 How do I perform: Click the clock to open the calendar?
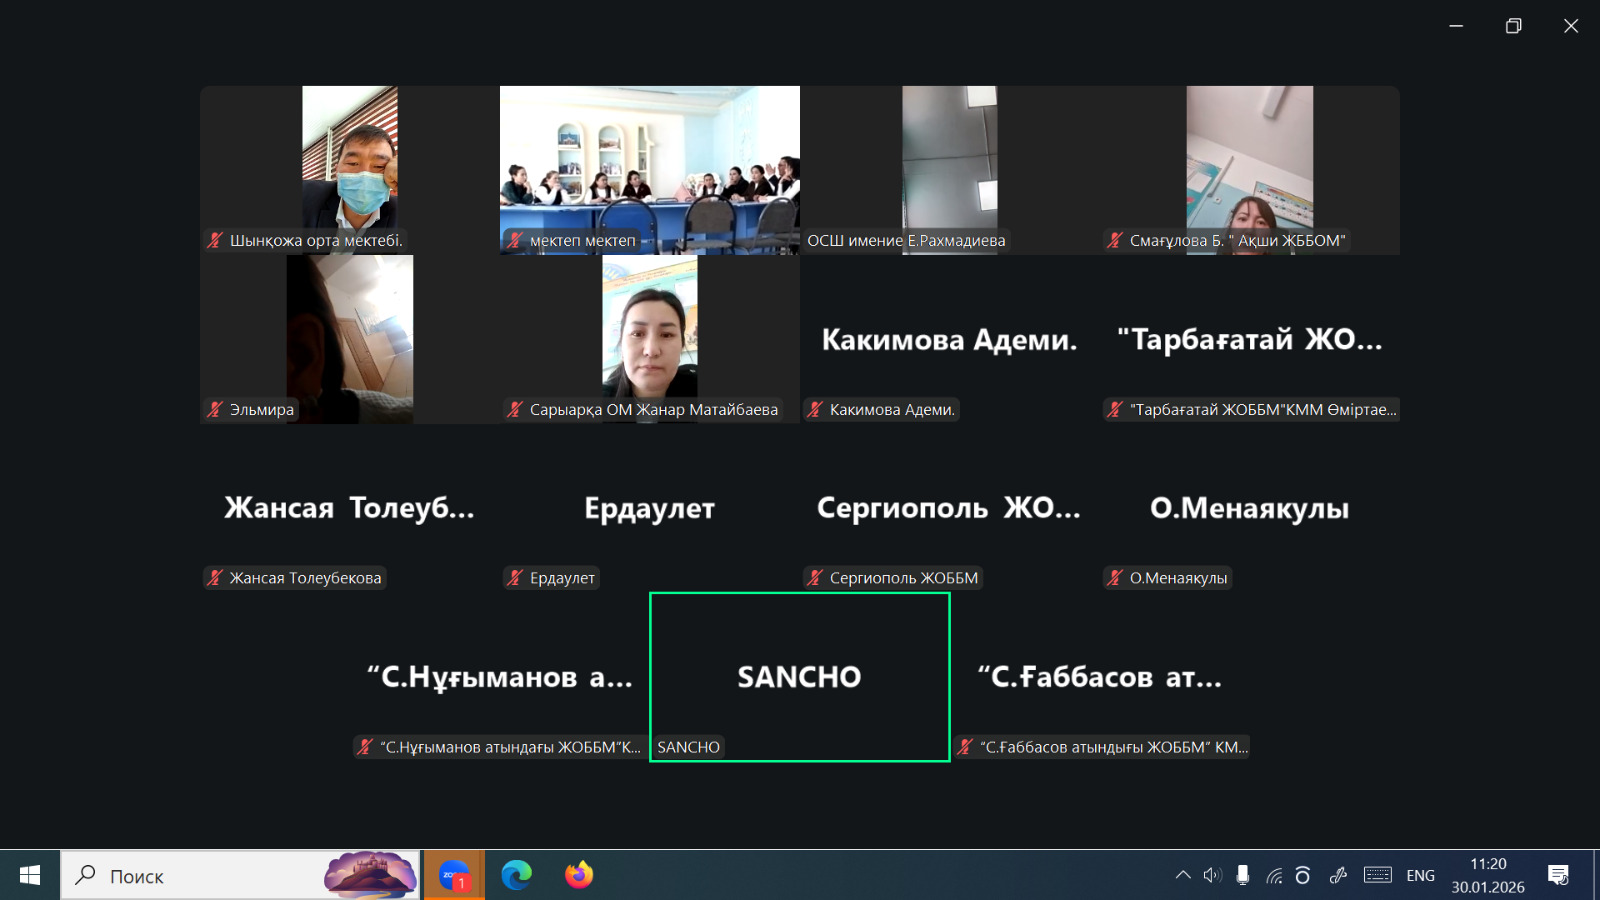pos(1489,874)
